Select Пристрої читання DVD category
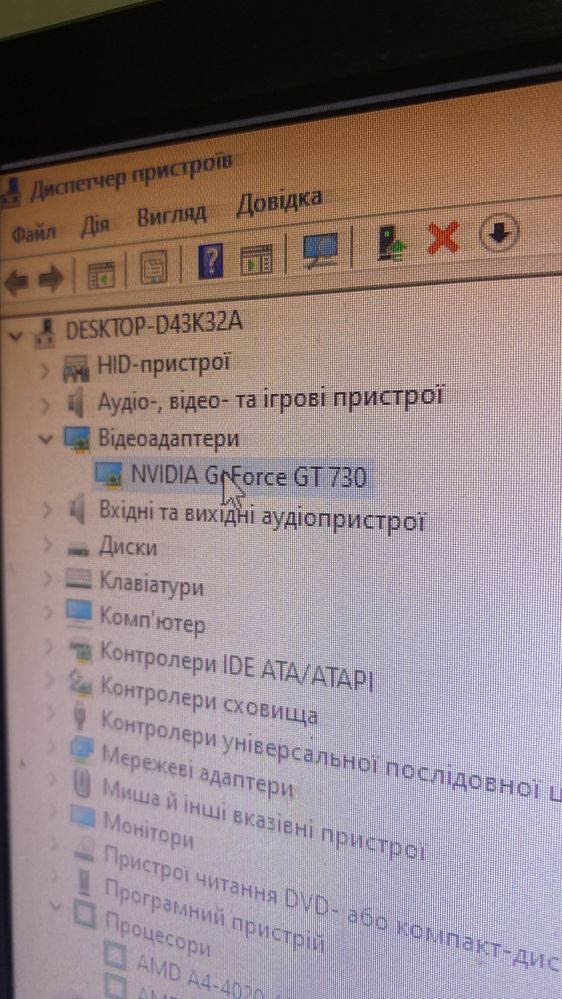 coord(331,907)
